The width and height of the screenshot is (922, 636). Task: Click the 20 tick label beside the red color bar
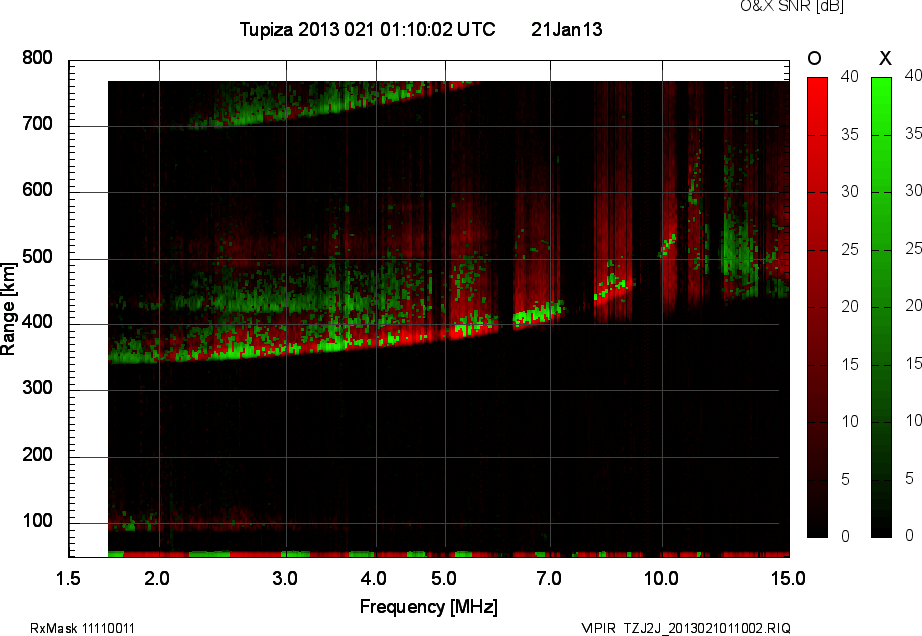click(x=850, y=307)
